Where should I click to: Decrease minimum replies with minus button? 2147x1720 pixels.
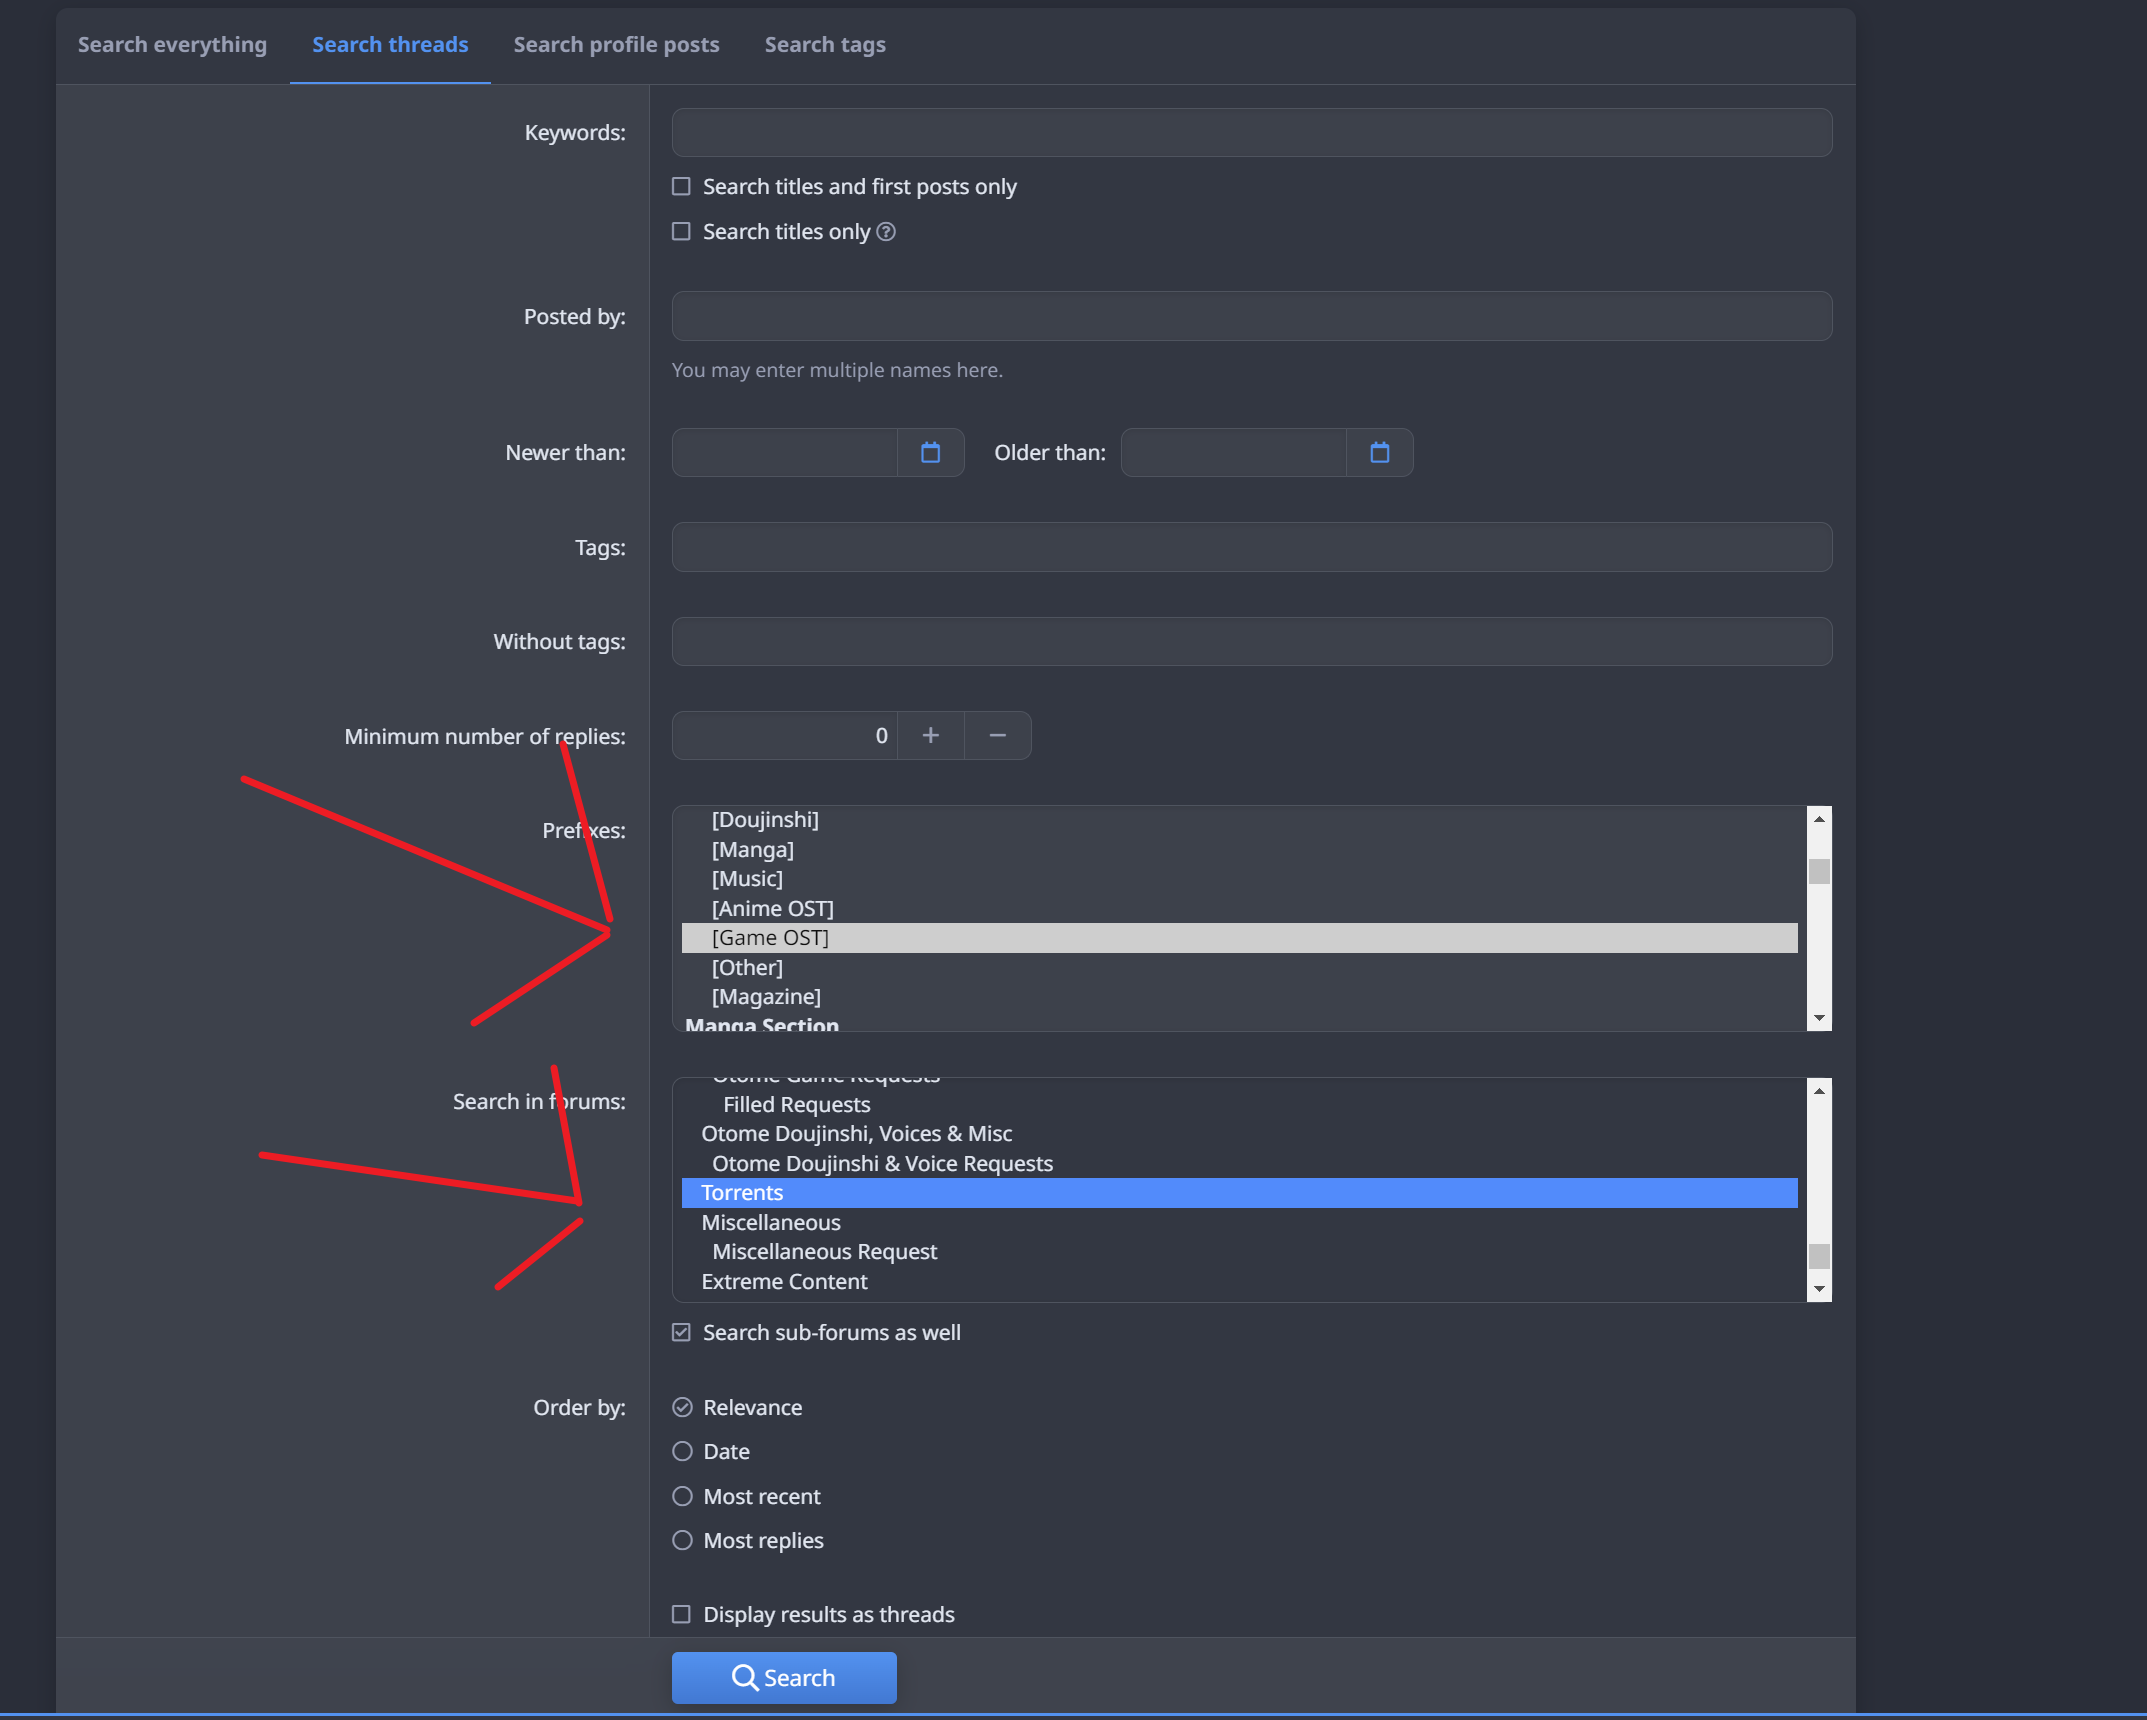pos(997,736)
